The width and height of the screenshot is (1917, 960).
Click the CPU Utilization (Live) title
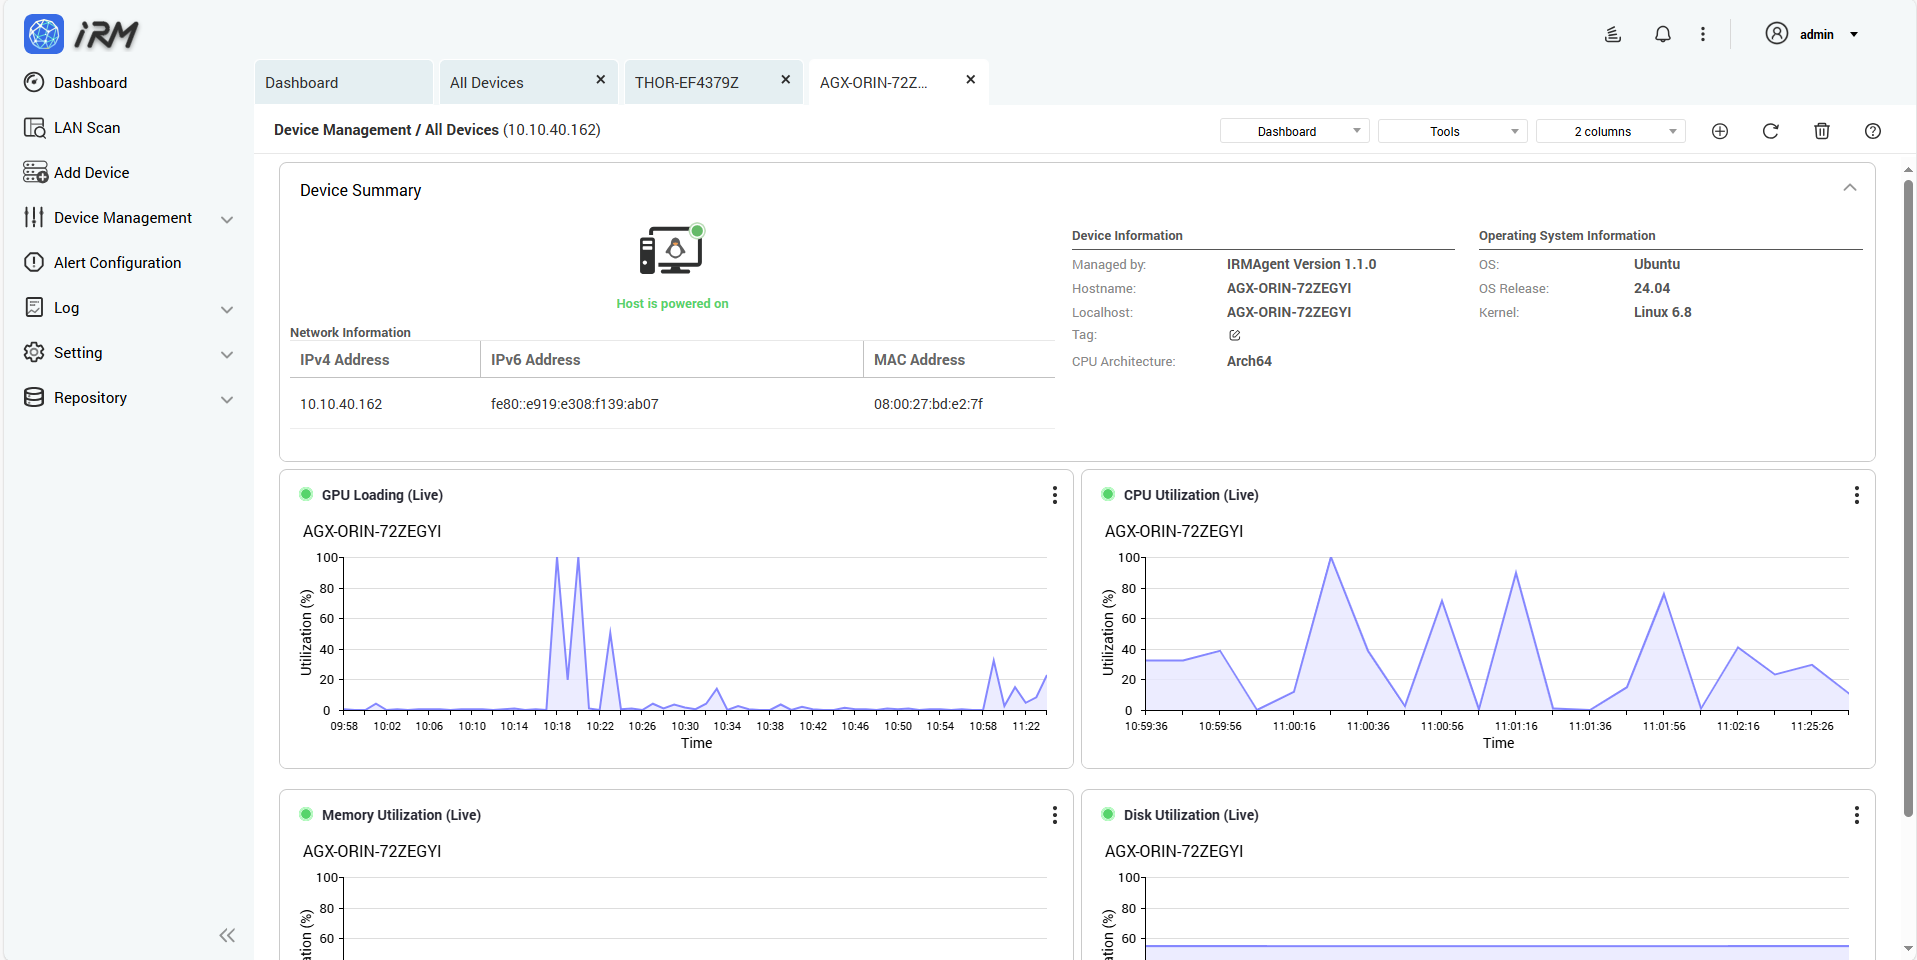click(x=1191, y=495)
